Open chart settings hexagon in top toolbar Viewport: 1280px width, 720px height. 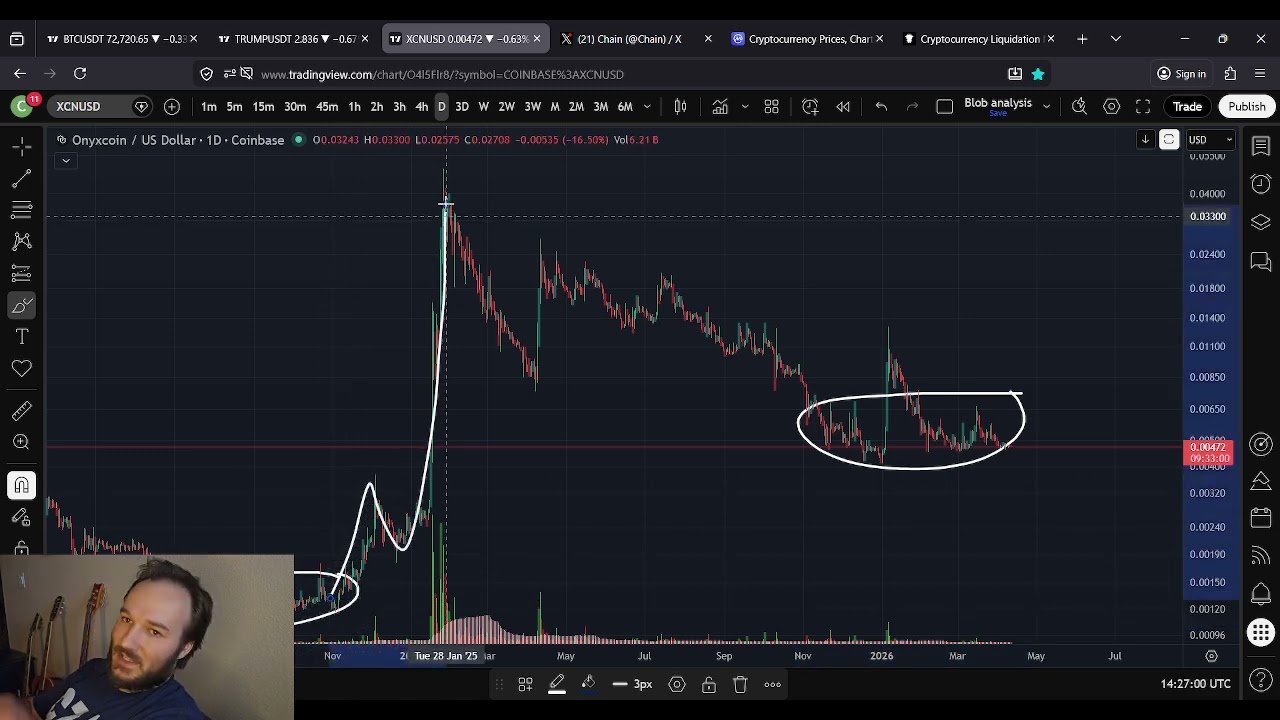click(1111, 107)
